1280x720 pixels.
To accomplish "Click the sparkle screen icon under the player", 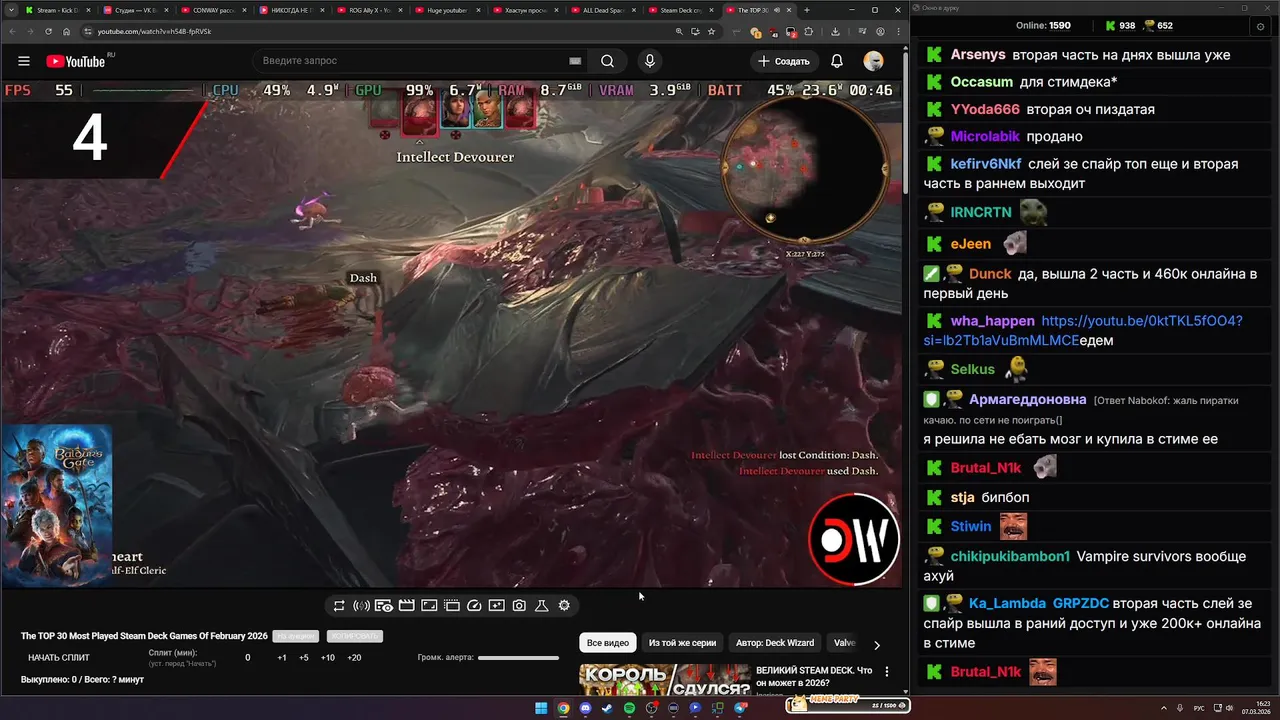I will pos(496,606).
